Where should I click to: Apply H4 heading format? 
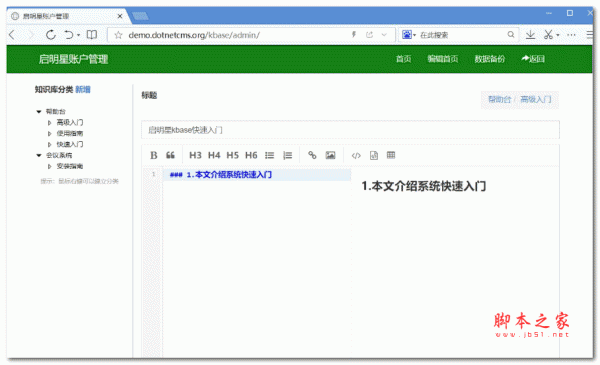[x=214, y=155]
